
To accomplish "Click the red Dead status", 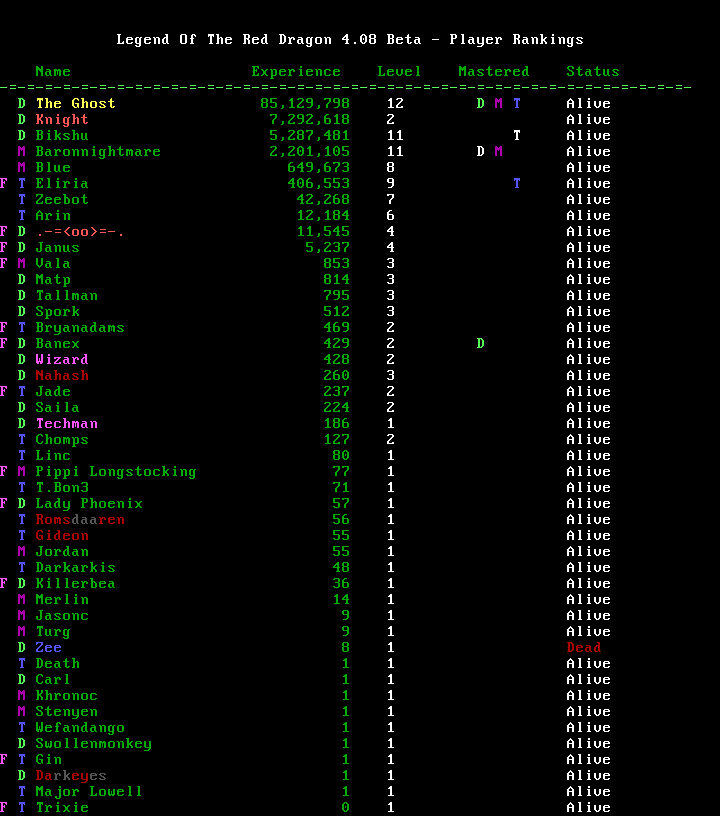I will [584, 648].
